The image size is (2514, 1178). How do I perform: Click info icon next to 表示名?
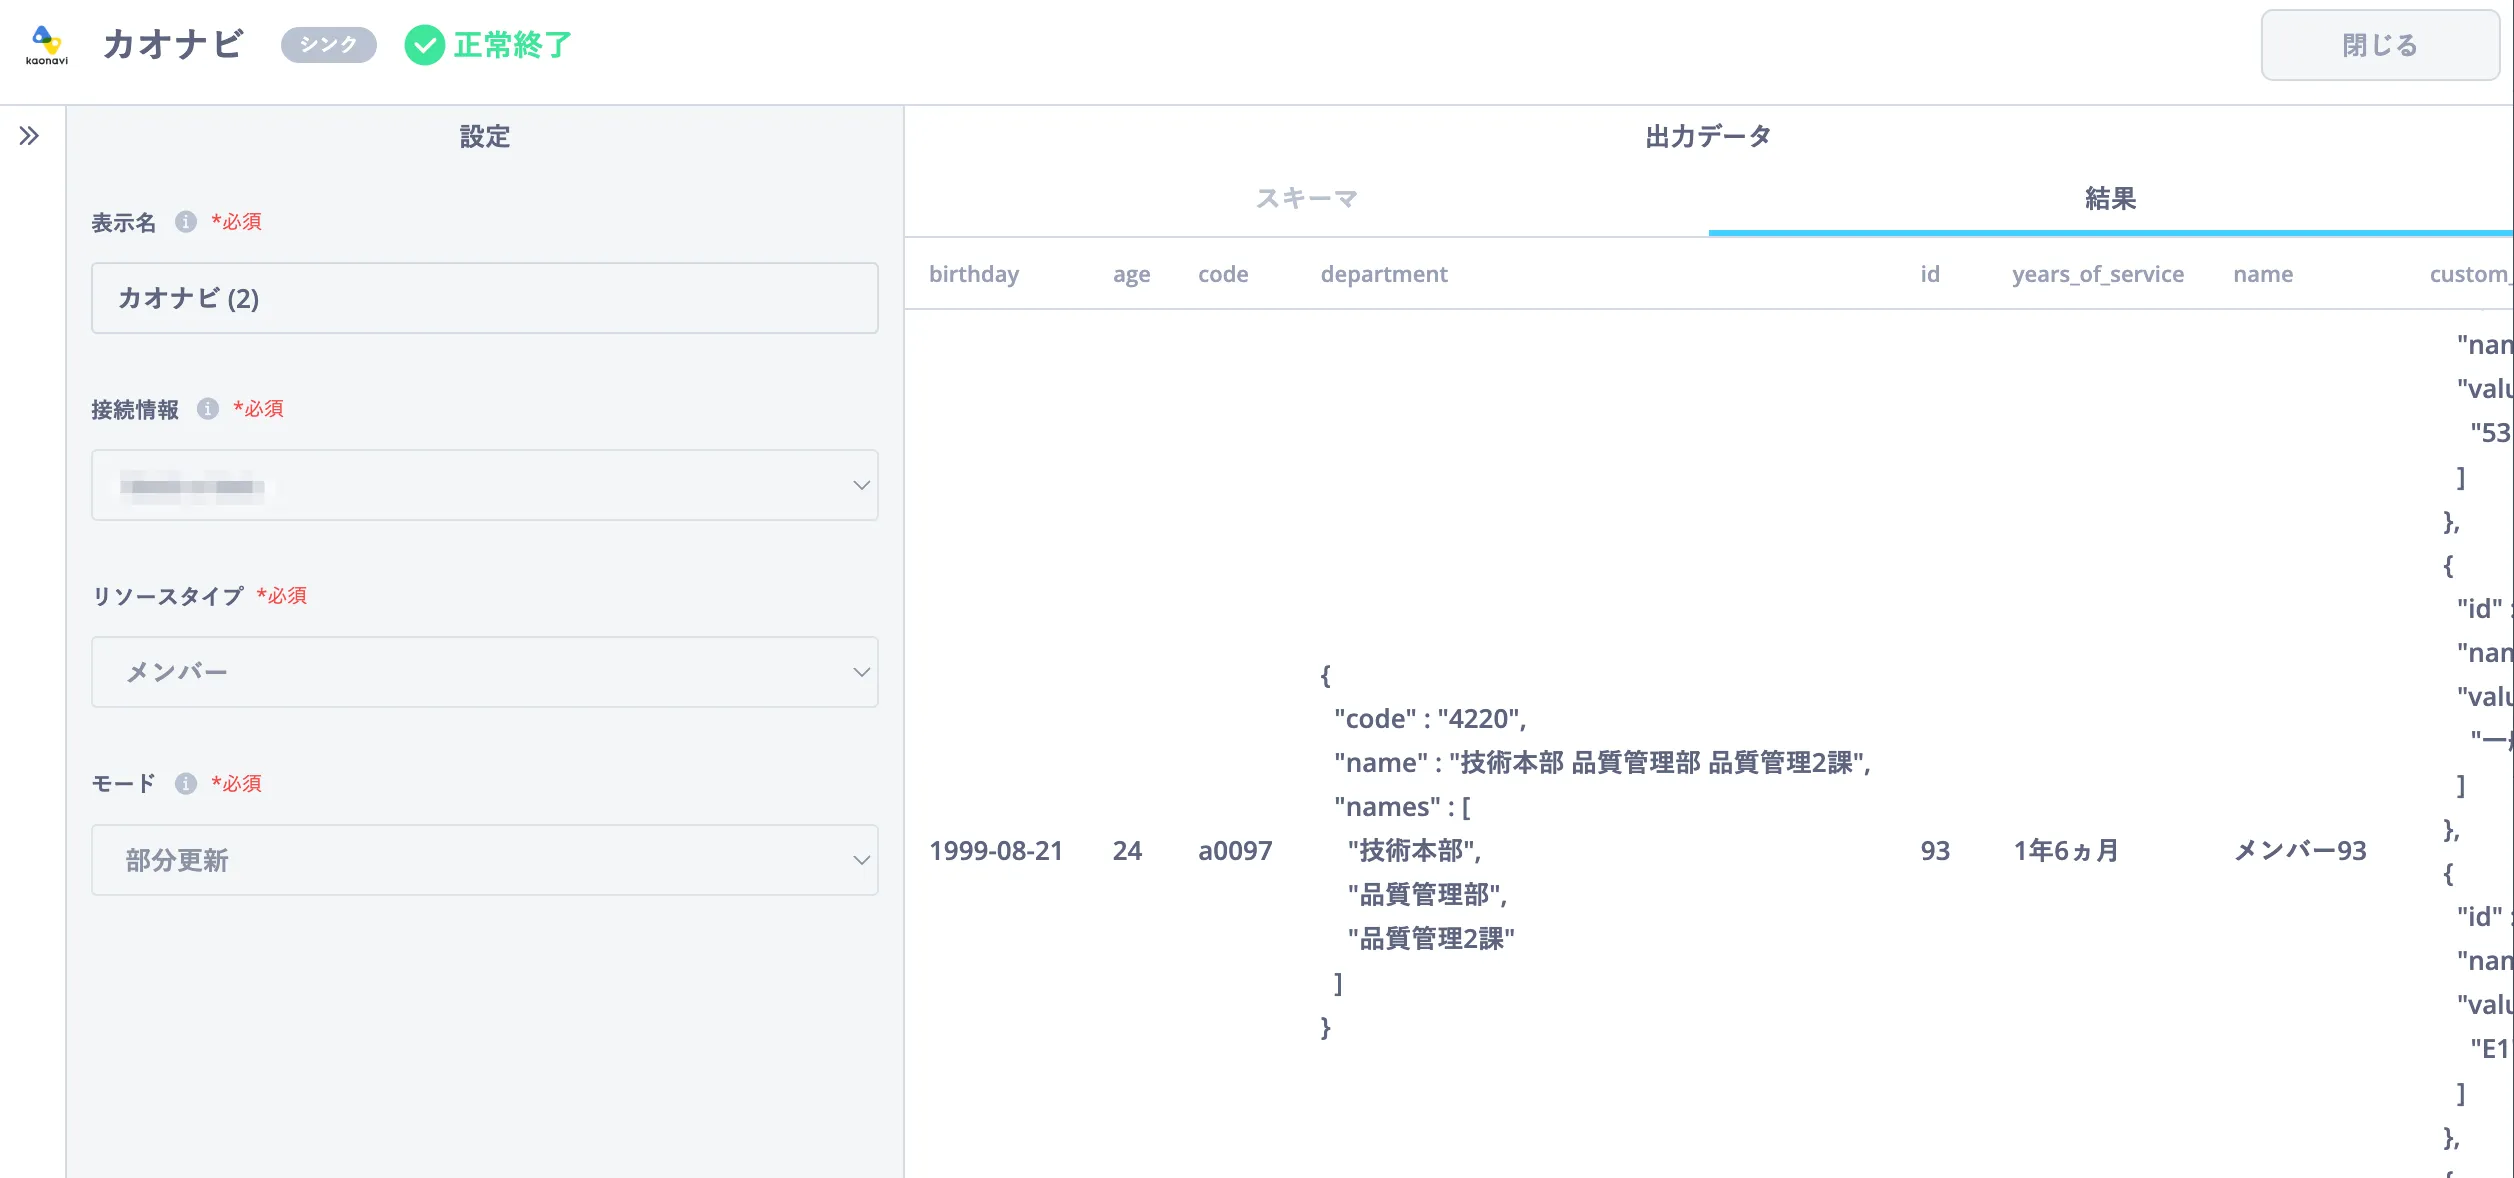coord(186,222)
